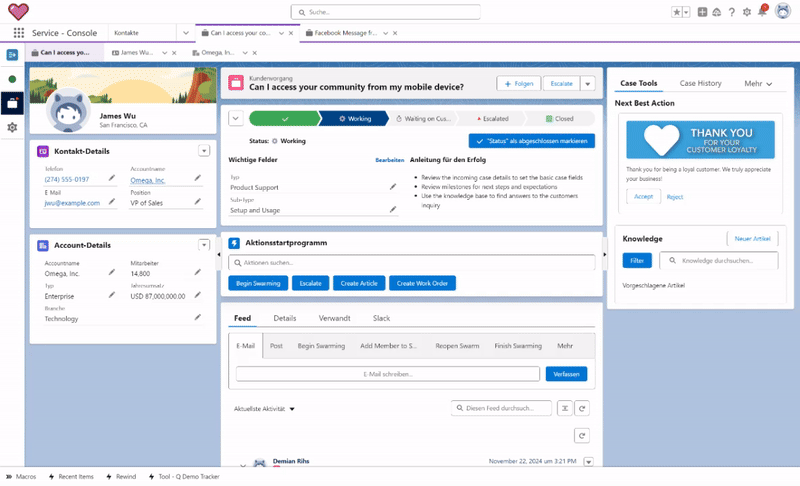Click the help question mark icon
Screen dimensions: 800x486
click(732, 12)
